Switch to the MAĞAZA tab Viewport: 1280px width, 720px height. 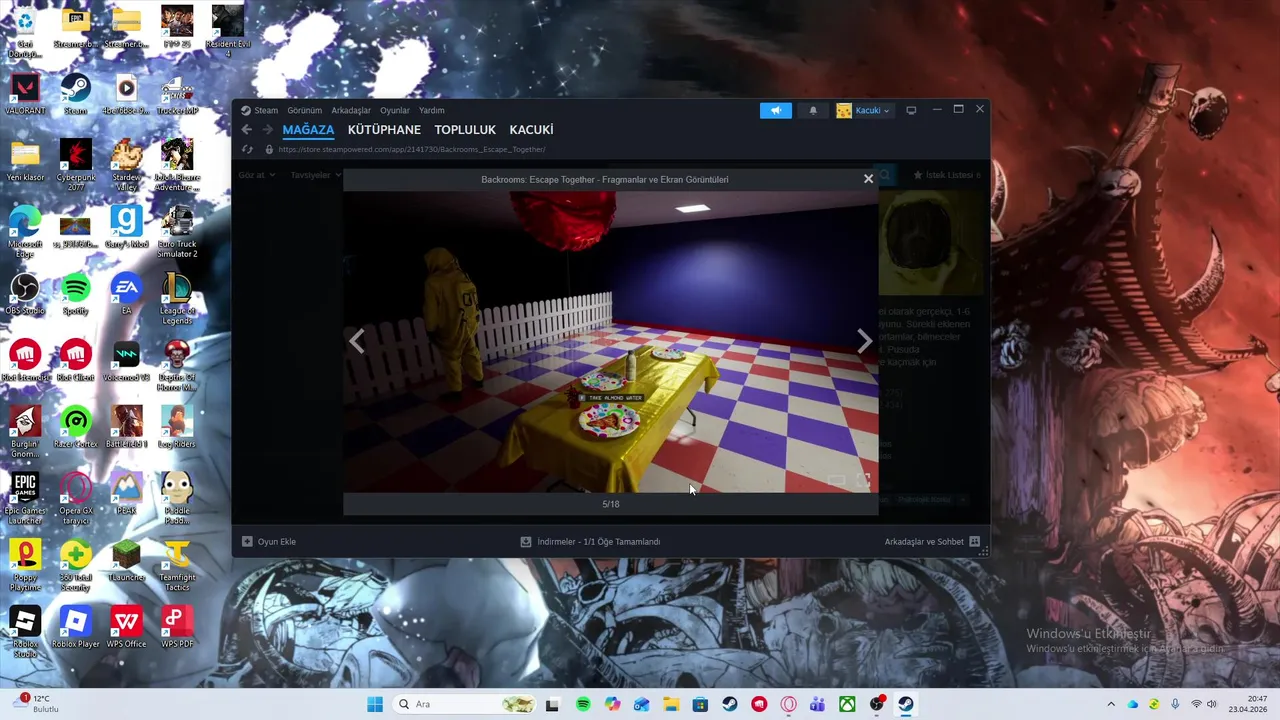[x=308, y=130]
